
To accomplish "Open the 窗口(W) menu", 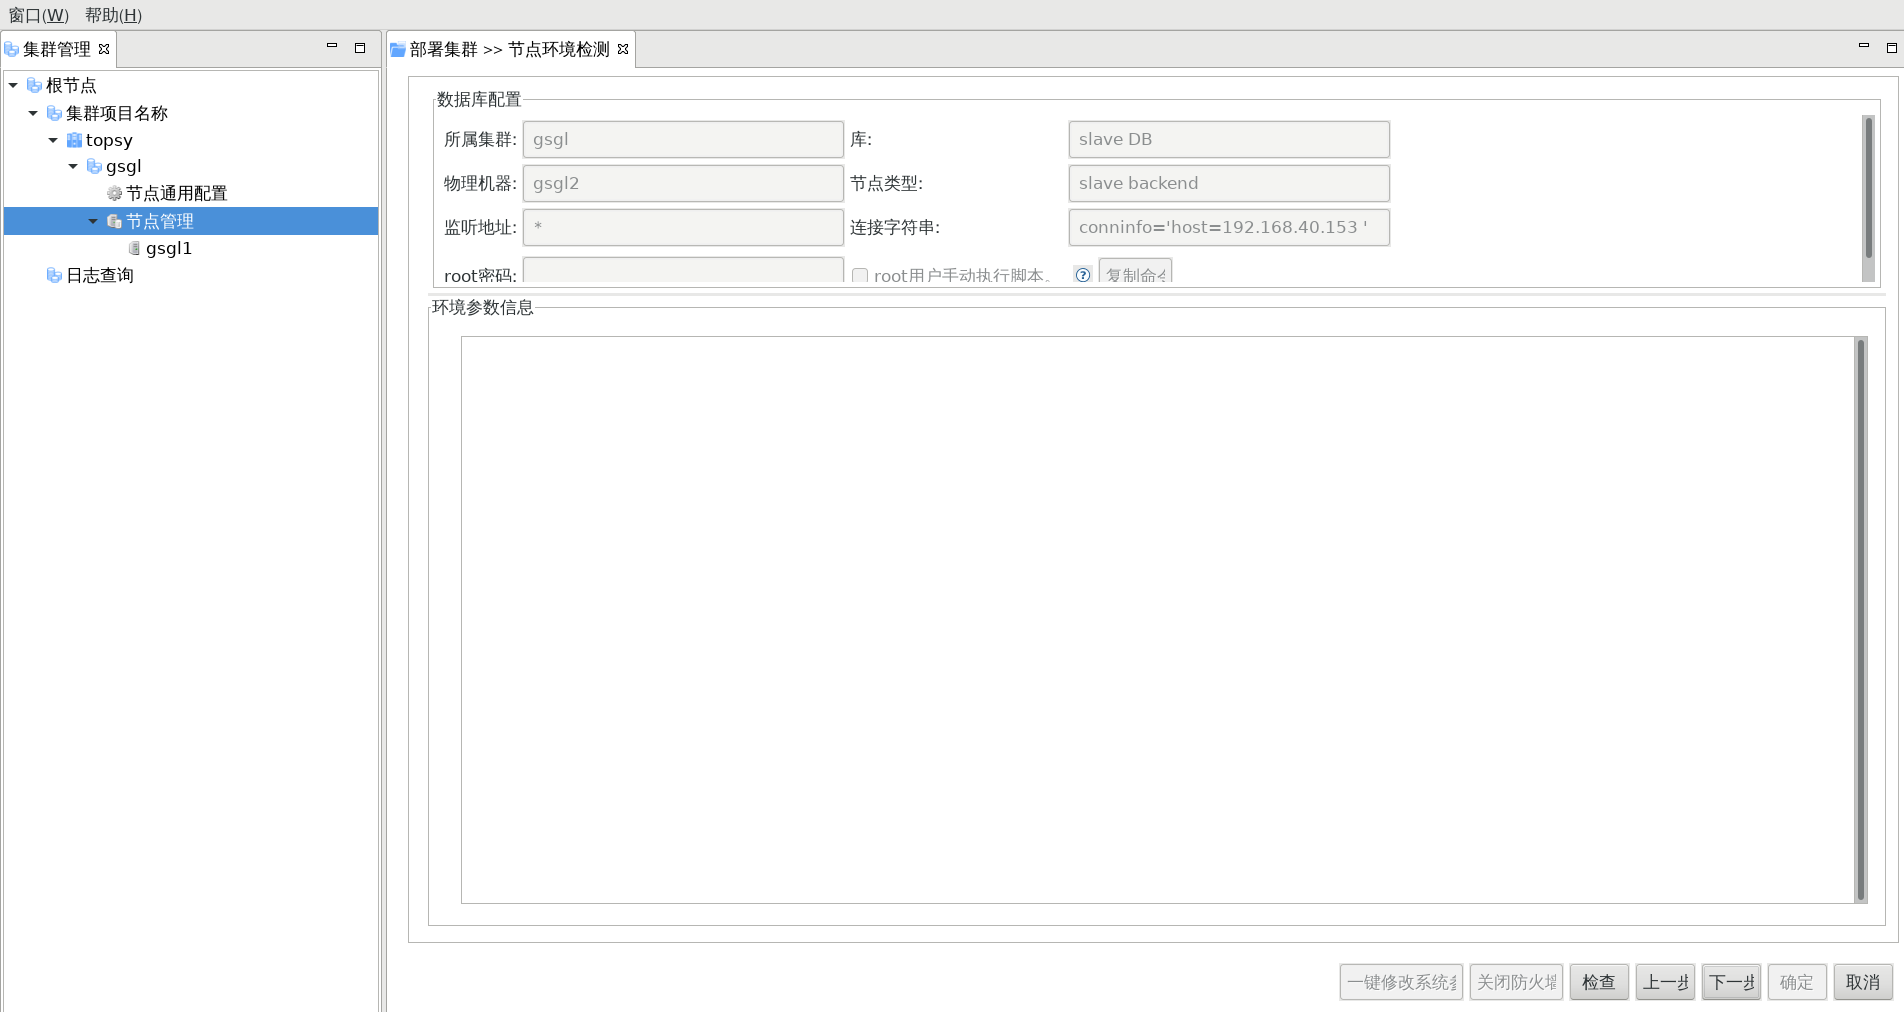I will (38, 15).
